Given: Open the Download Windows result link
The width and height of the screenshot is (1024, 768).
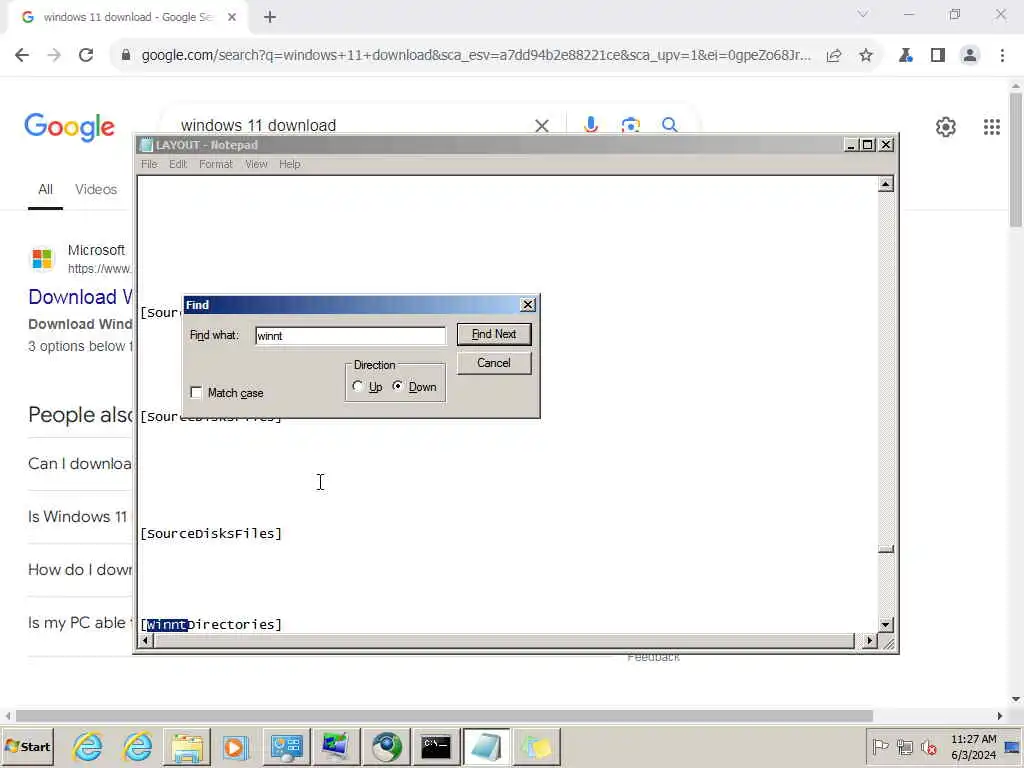Looking at the screenshot, I should [x=80, y=297].
